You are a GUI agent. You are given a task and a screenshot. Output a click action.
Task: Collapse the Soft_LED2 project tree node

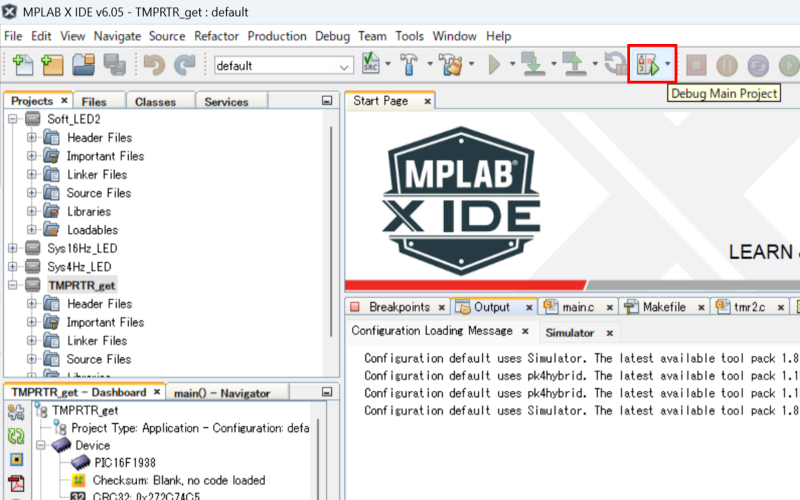[x=13, y=119]
